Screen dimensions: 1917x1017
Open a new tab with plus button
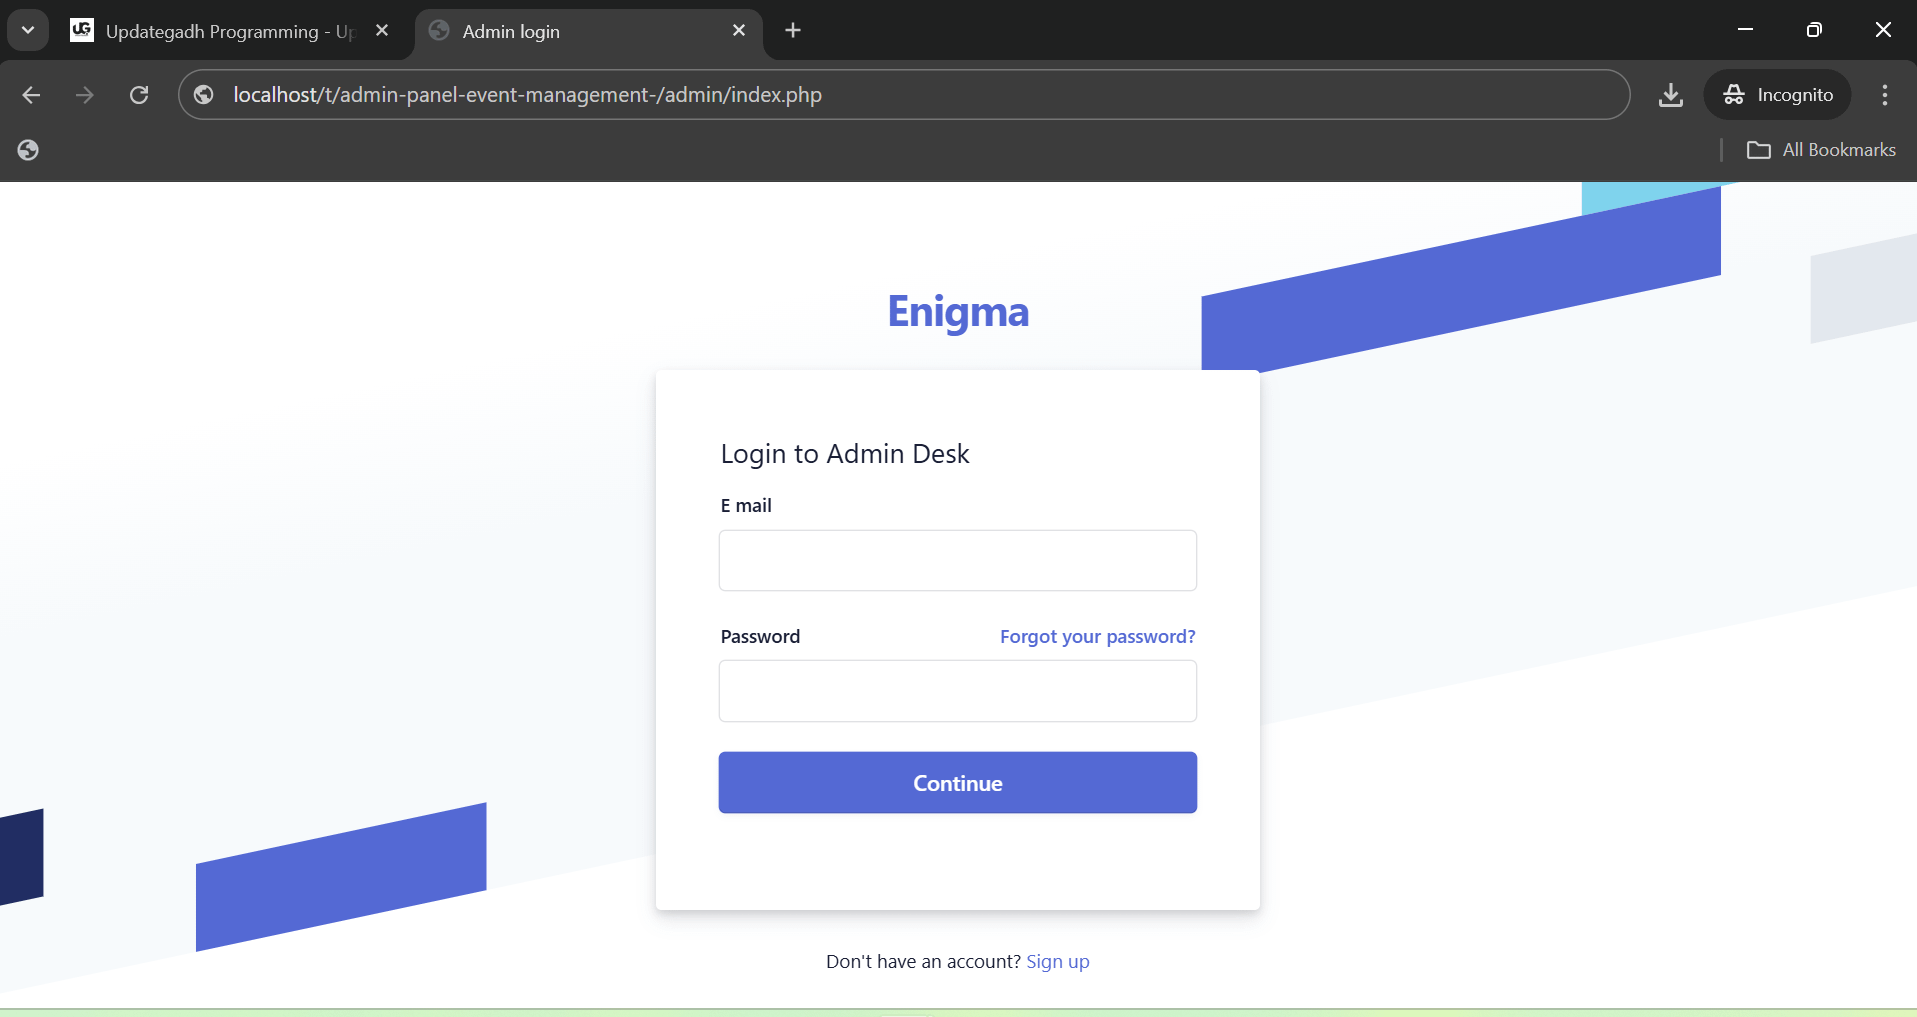point(793,30)
